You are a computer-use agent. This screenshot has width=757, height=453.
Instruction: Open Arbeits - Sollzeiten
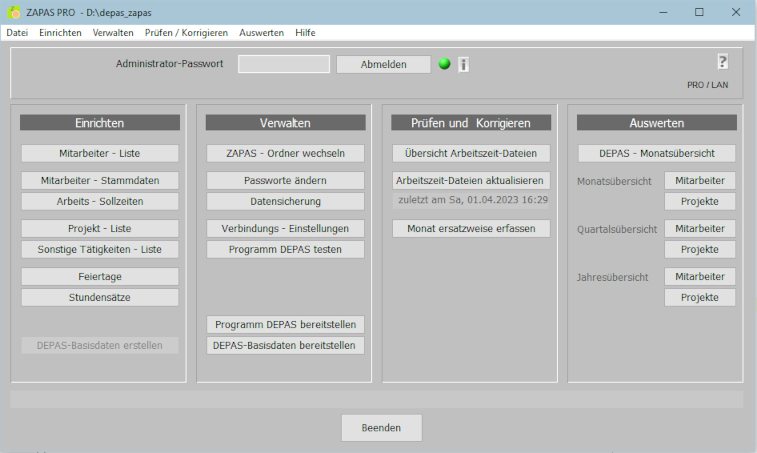[100, 201]
